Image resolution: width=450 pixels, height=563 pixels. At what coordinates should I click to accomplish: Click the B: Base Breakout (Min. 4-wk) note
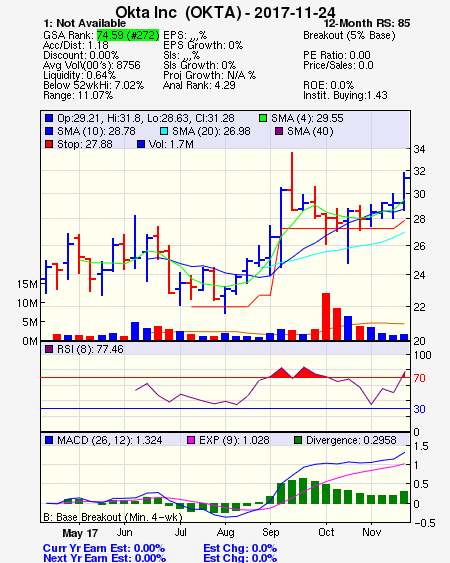coord(113,517)
